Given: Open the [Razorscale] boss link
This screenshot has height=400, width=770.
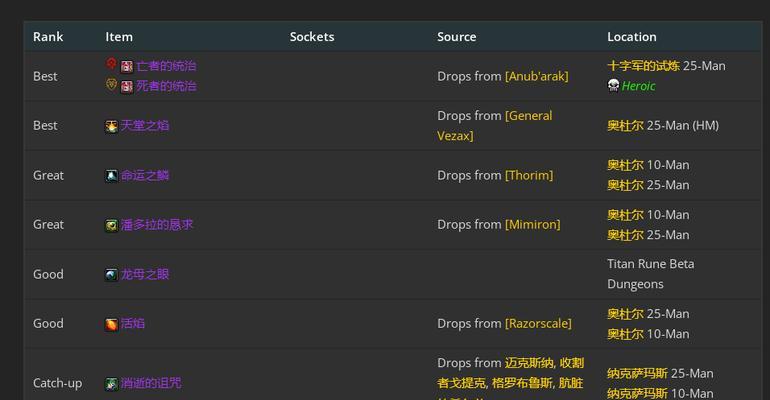Looking at the screenshot, I should click(x=538, y=324).
